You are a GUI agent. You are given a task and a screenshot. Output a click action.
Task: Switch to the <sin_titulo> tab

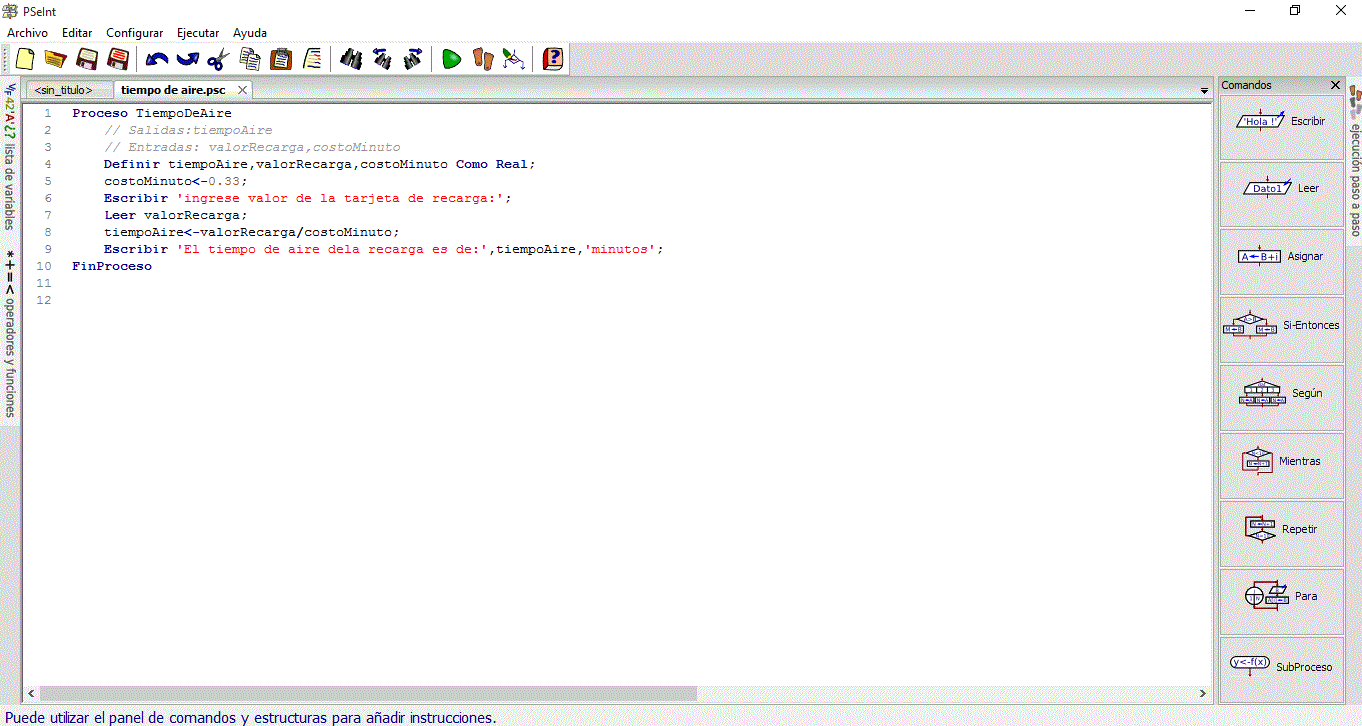point(63,90)
